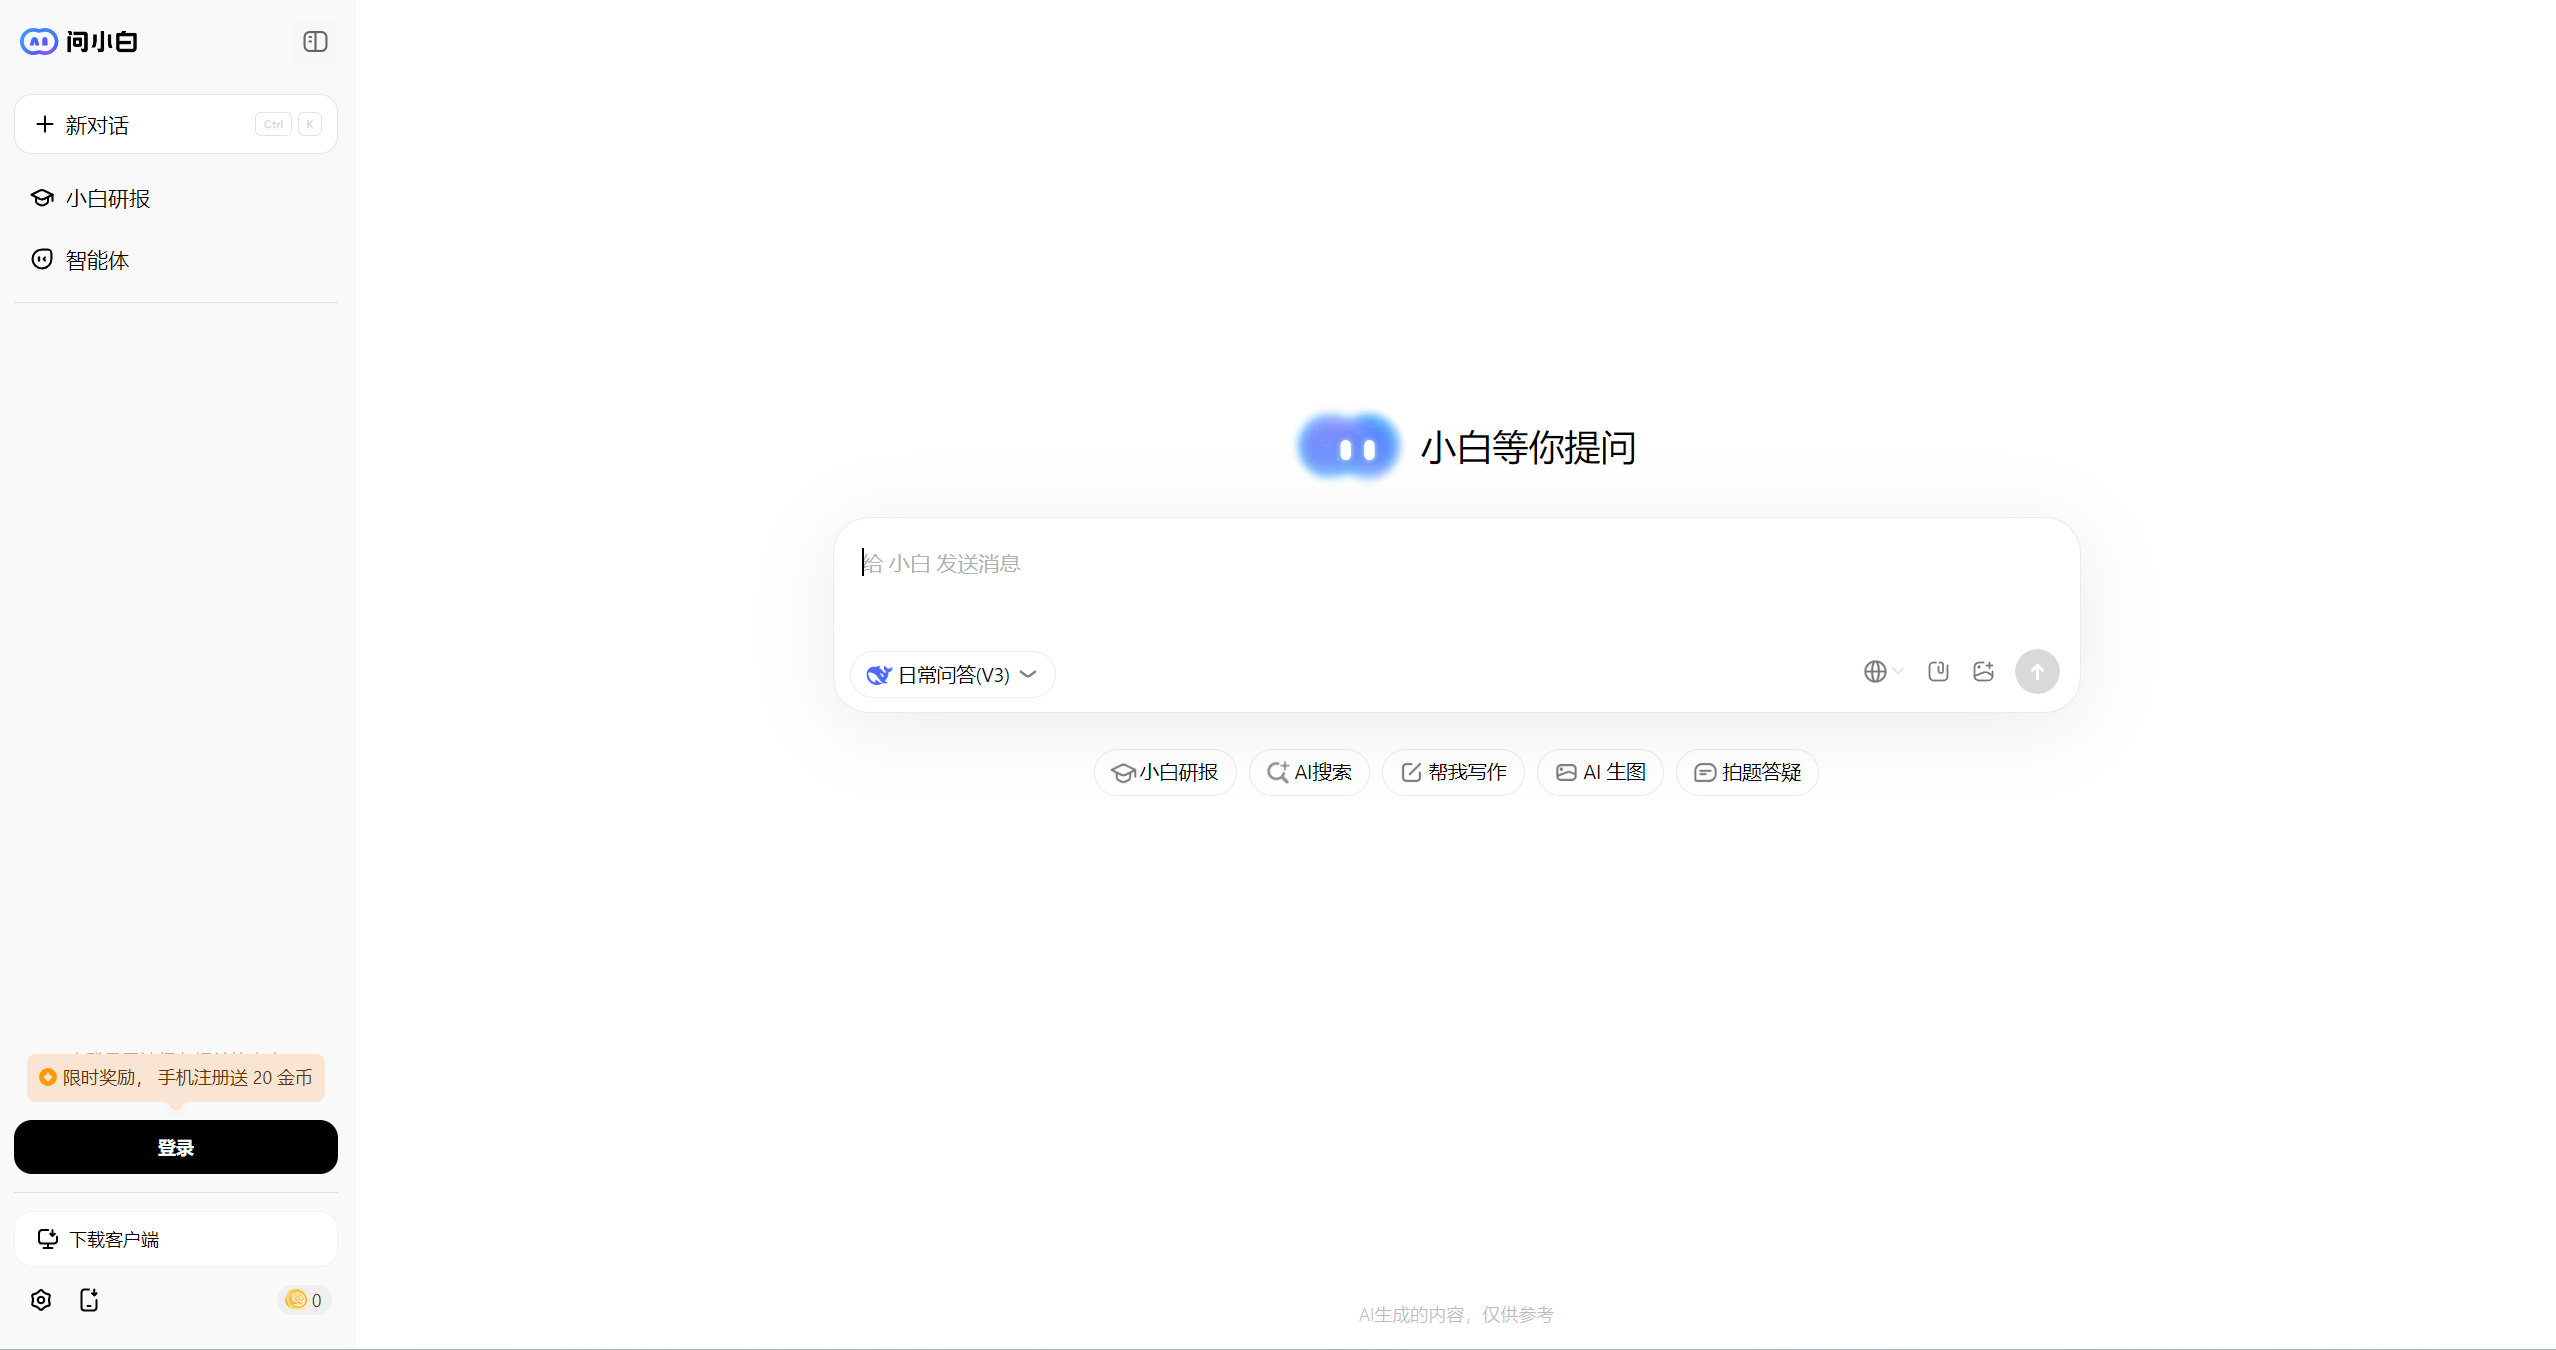This screenshot has height=1350, width=2556.
Task: Open settings via the hexagon gear icon
Action: tap(41, 1300)
